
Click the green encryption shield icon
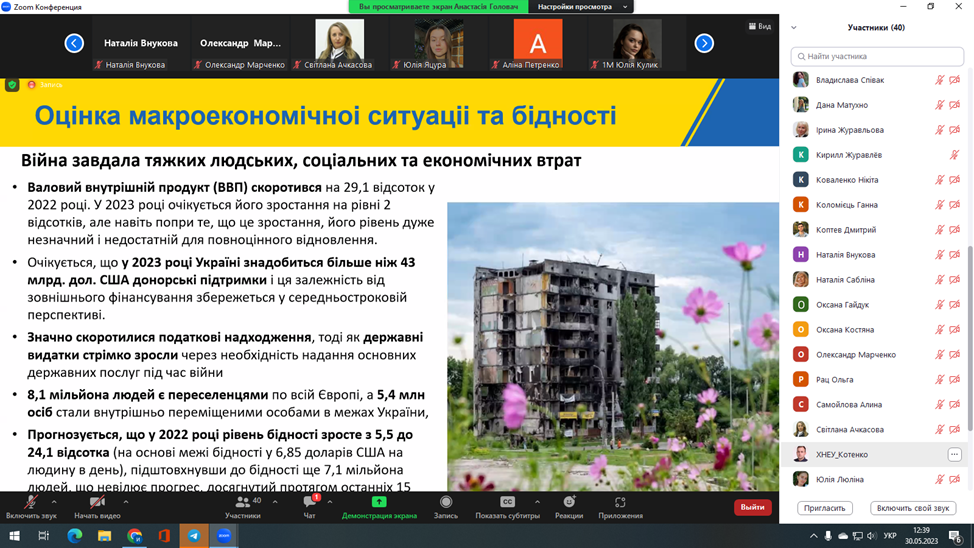click(12, 85)
